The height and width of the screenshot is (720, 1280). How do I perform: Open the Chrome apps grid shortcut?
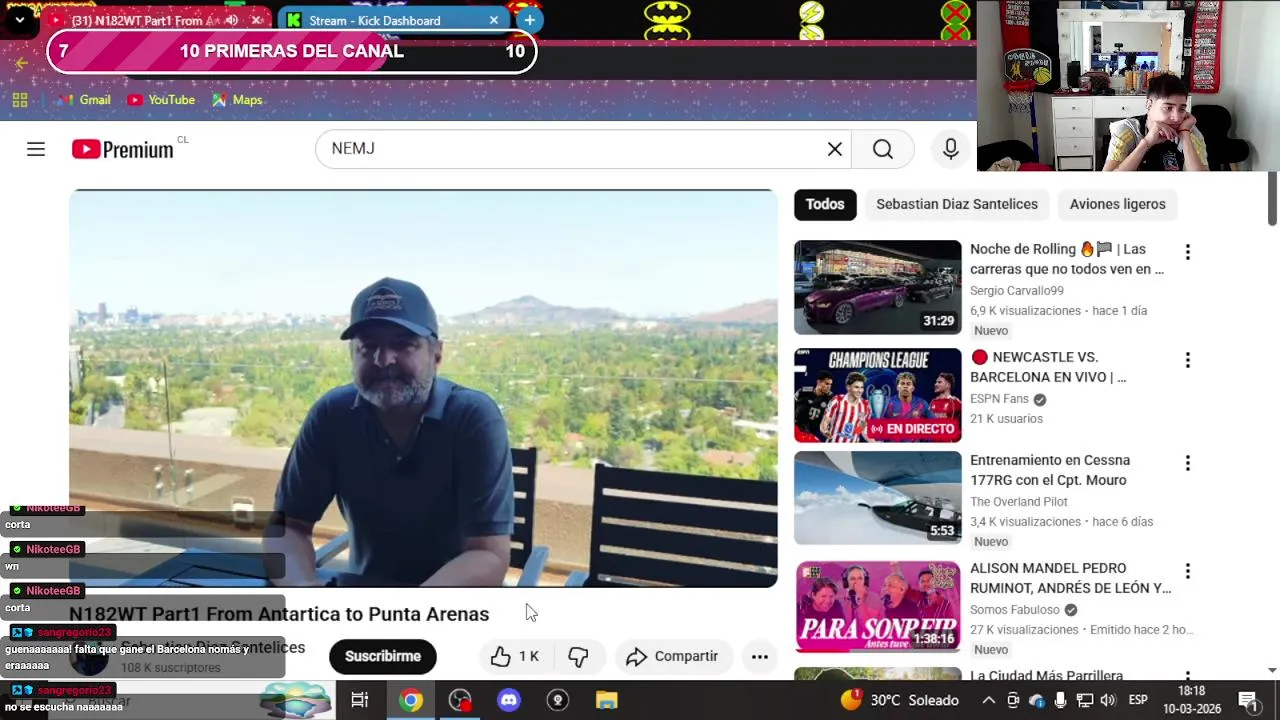[20, 100]
